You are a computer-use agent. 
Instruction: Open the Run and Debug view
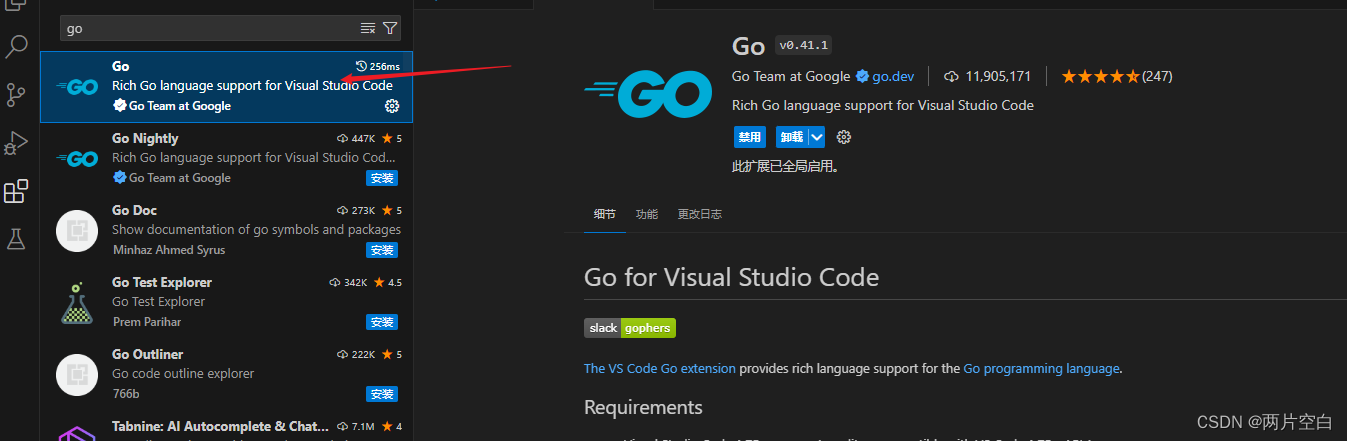[x=16, y=143]
